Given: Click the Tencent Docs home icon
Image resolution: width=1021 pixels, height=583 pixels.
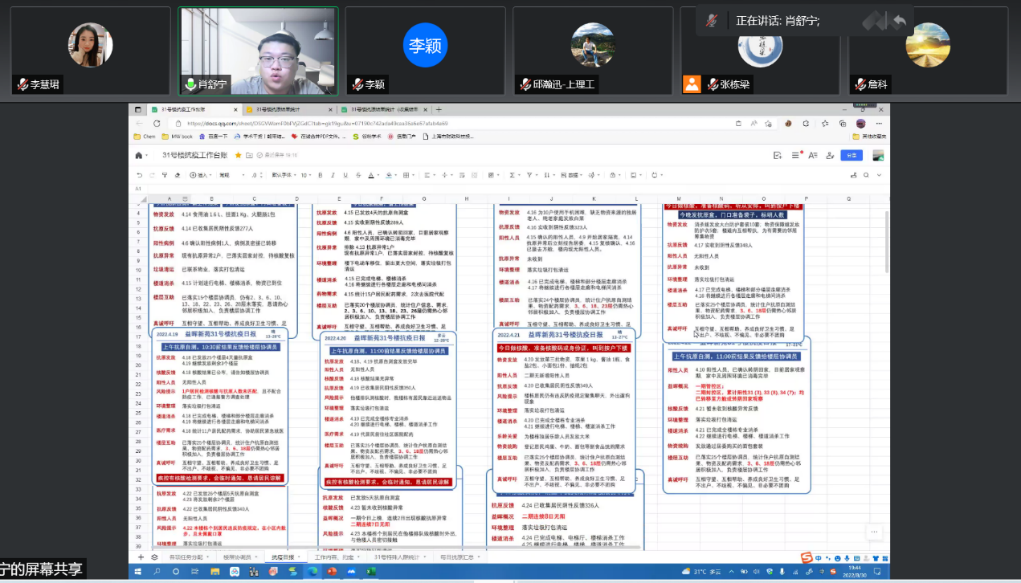Looking at the screenshot, I should click(x=138, y=155).
